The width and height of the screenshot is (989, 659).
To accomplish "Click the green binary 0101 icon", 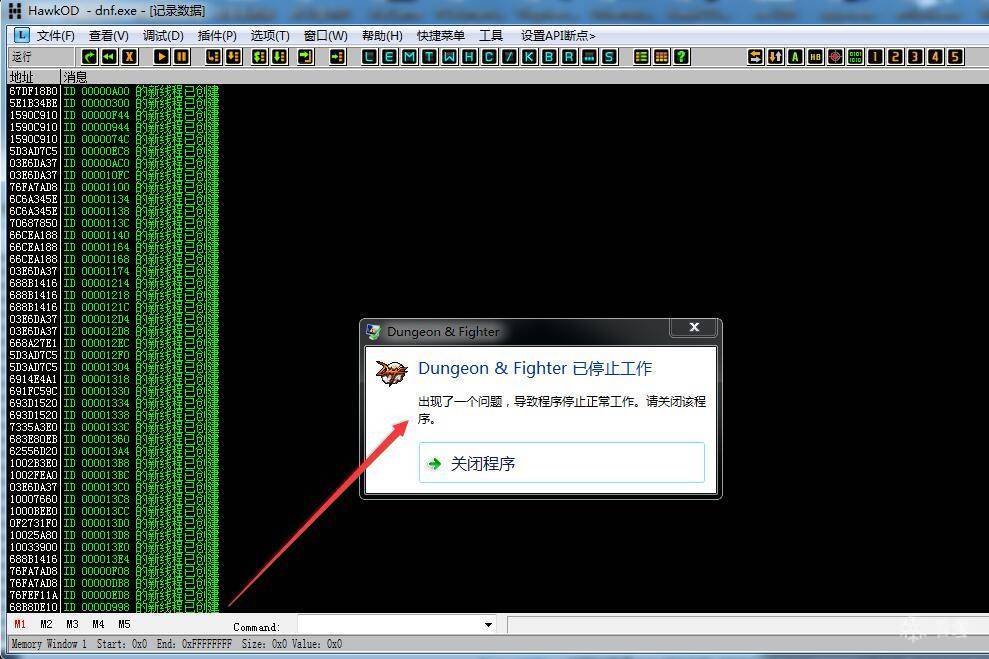I will click(855, 57).
